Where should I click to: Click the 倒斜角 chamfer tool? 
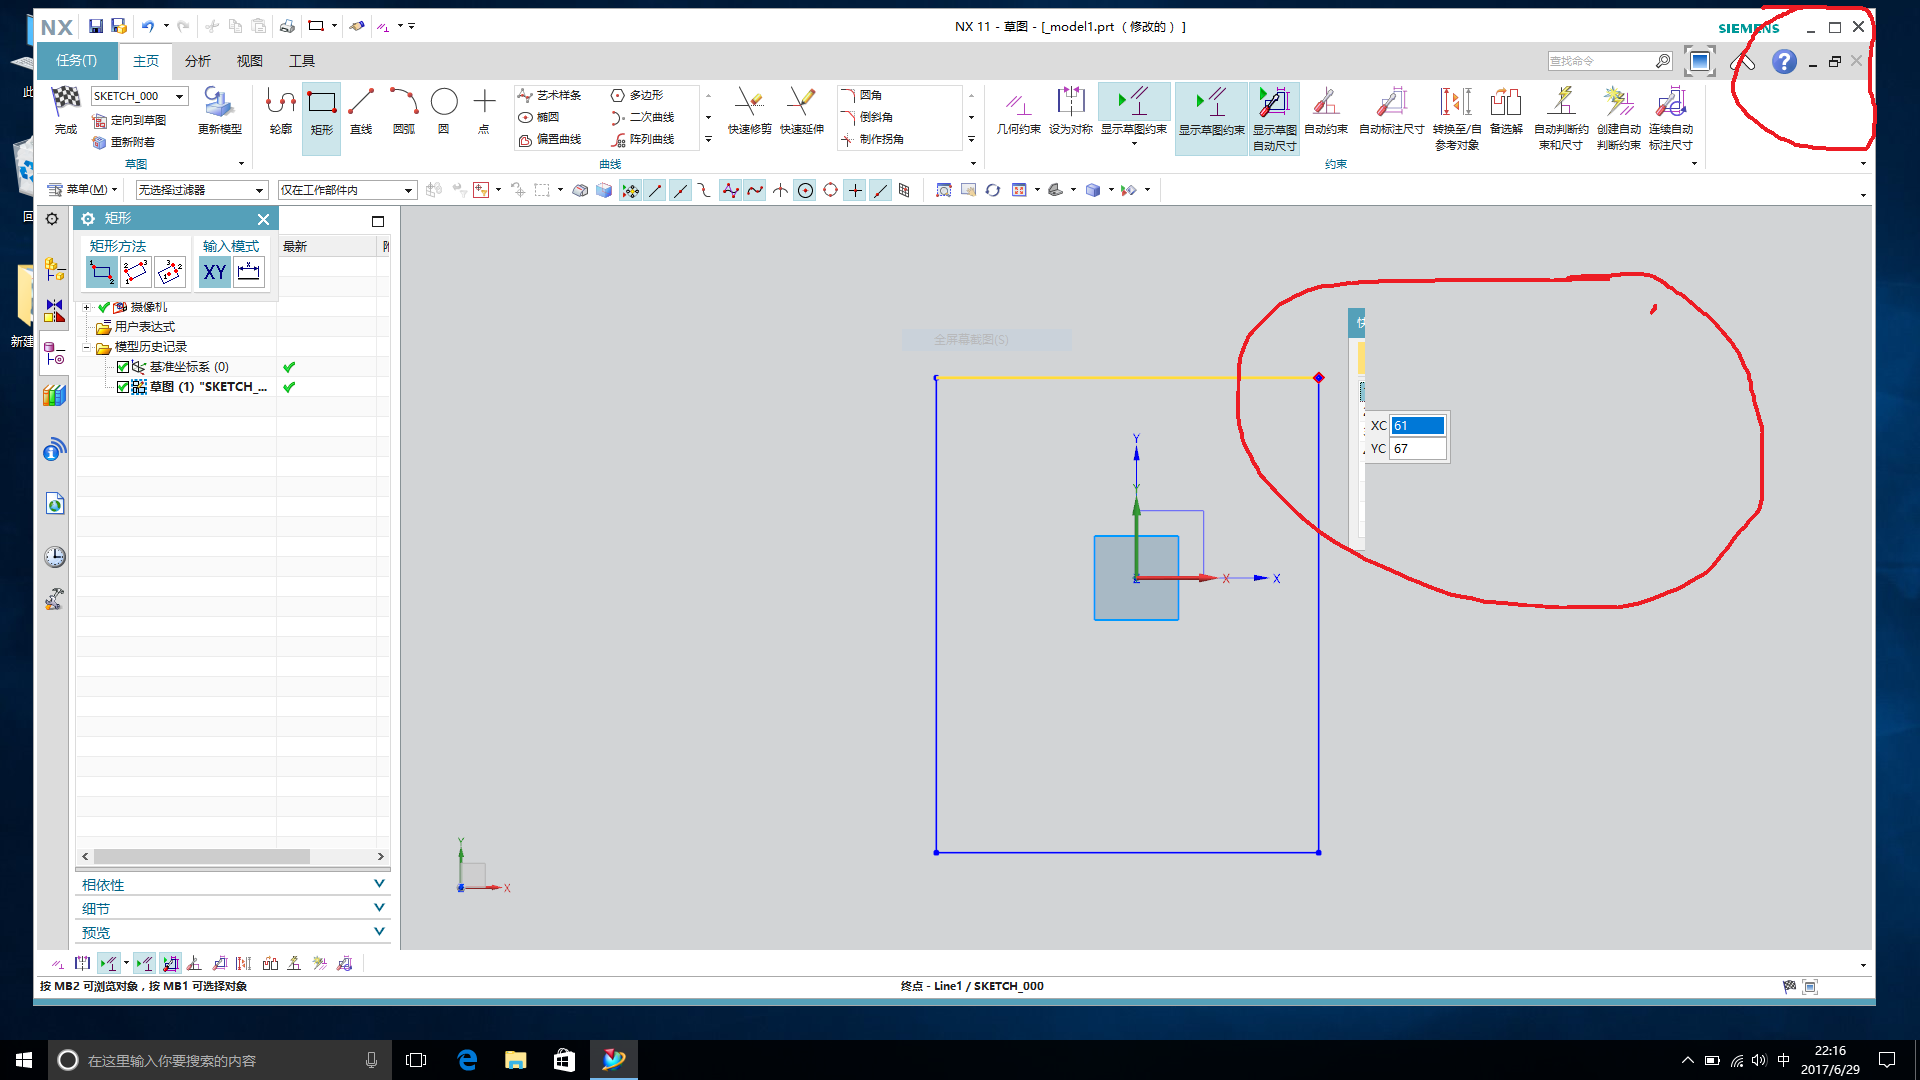tap(867, 117)
